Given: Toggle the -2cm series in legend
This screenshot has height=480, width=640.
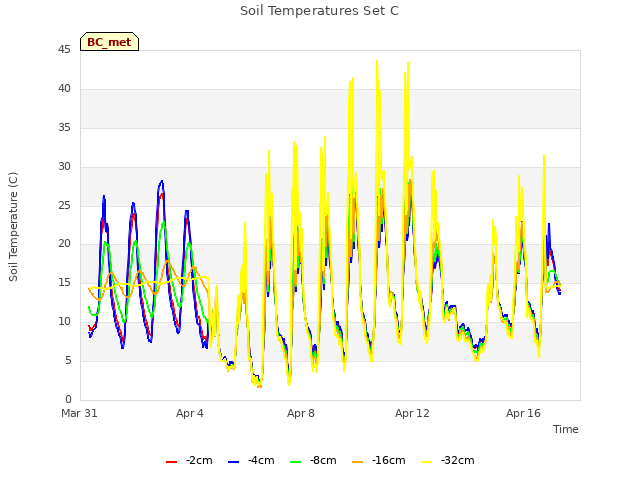Looking at the screenshot, I should tap(189, 460).
